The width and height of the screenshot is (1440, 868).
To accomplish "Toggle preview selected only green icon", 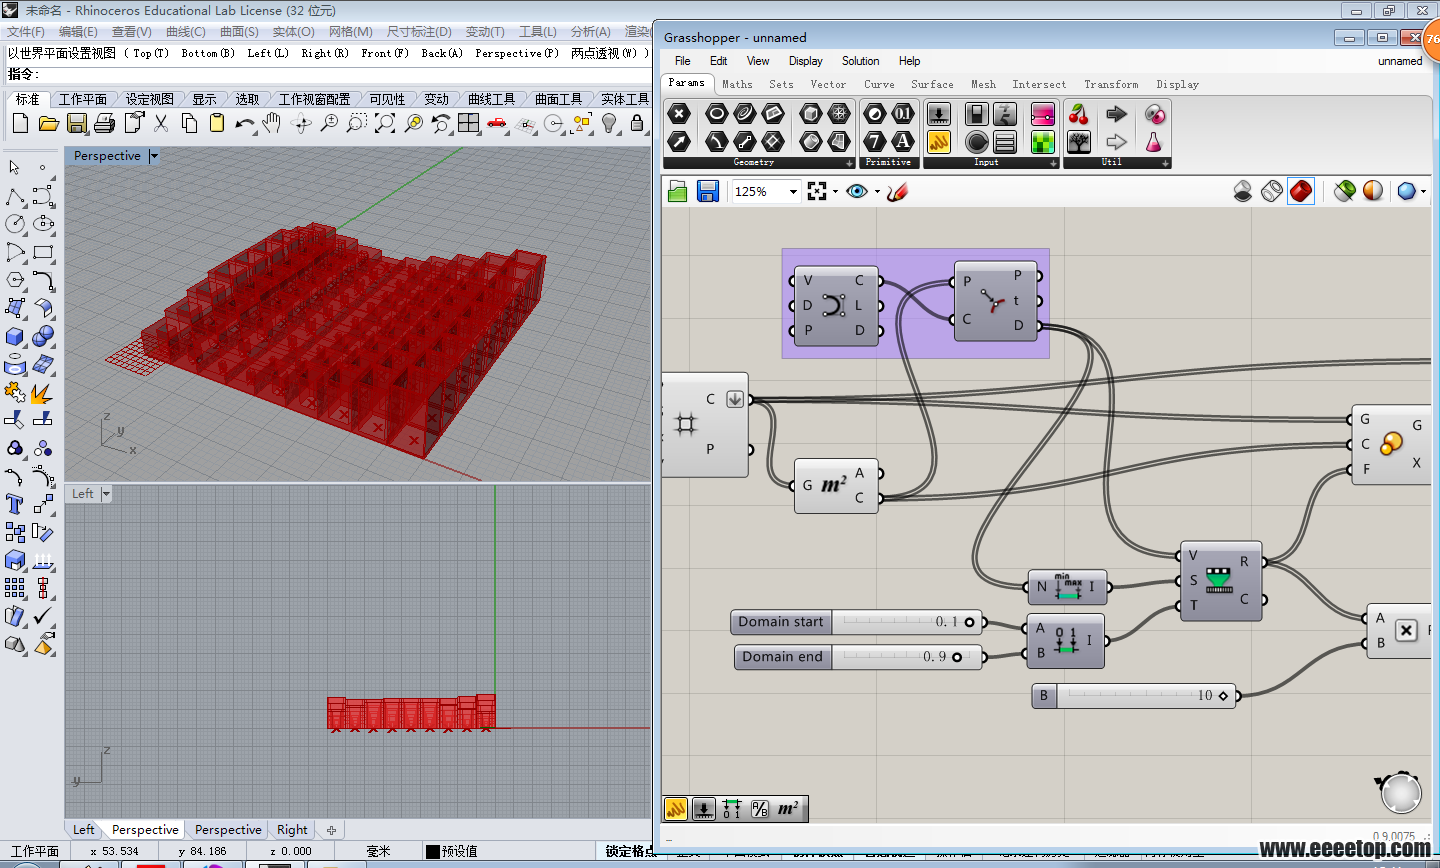I will (1345, 191).
